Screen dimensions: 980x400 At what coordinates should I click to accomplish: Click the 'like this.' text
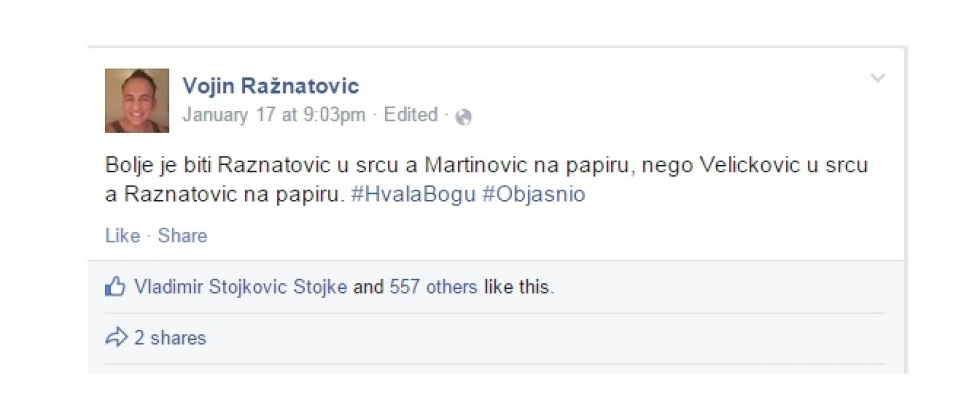tap(518, 288)
